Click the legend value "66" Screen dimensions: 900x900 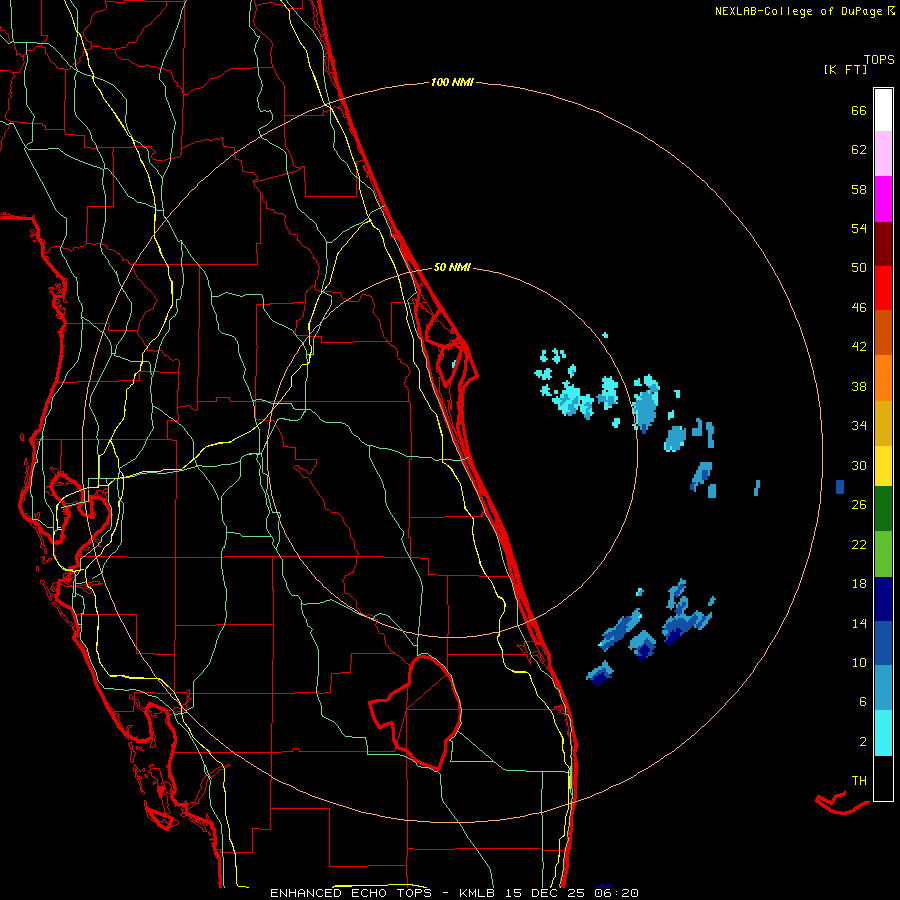pyautogui.click(x=859, y=110)
